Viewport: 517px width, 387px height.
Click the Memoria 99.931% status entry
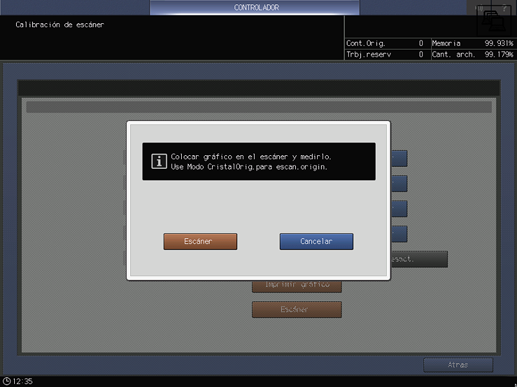472,43
